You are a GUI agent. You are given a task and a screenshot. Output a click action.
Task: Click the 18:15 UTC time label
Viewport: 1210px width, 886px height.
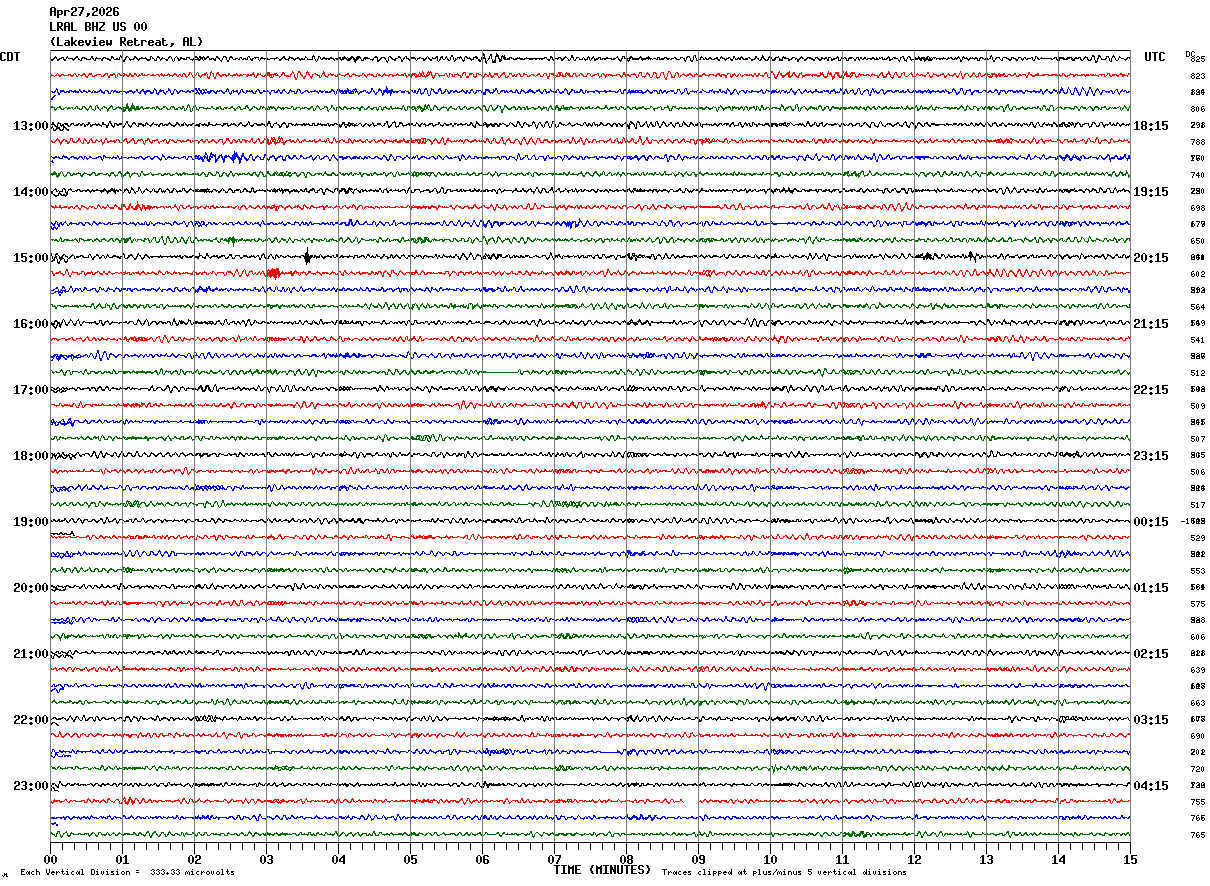(x=1150, y=126)
